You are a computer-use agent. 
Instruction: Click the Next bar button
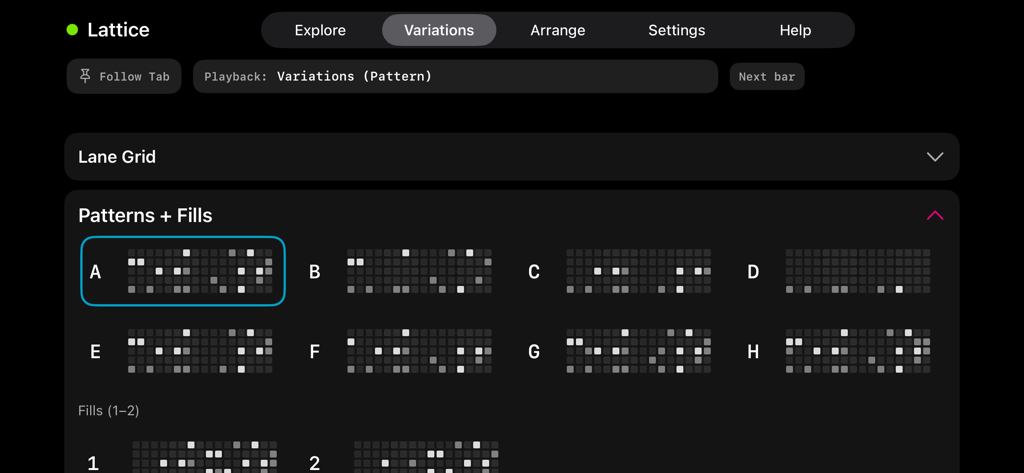[x=767, y=76]
